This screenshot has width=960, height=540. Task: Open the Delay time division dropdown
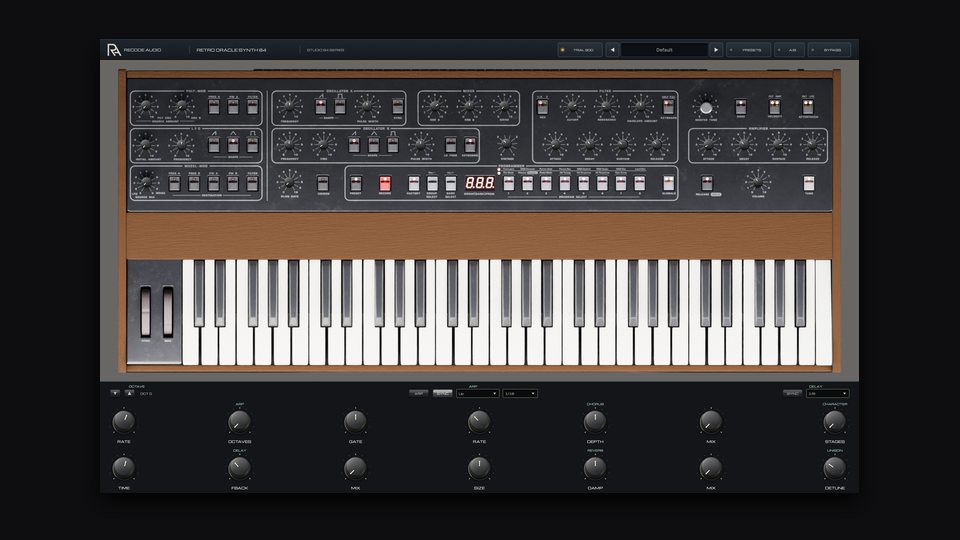[x=827, y=394]
